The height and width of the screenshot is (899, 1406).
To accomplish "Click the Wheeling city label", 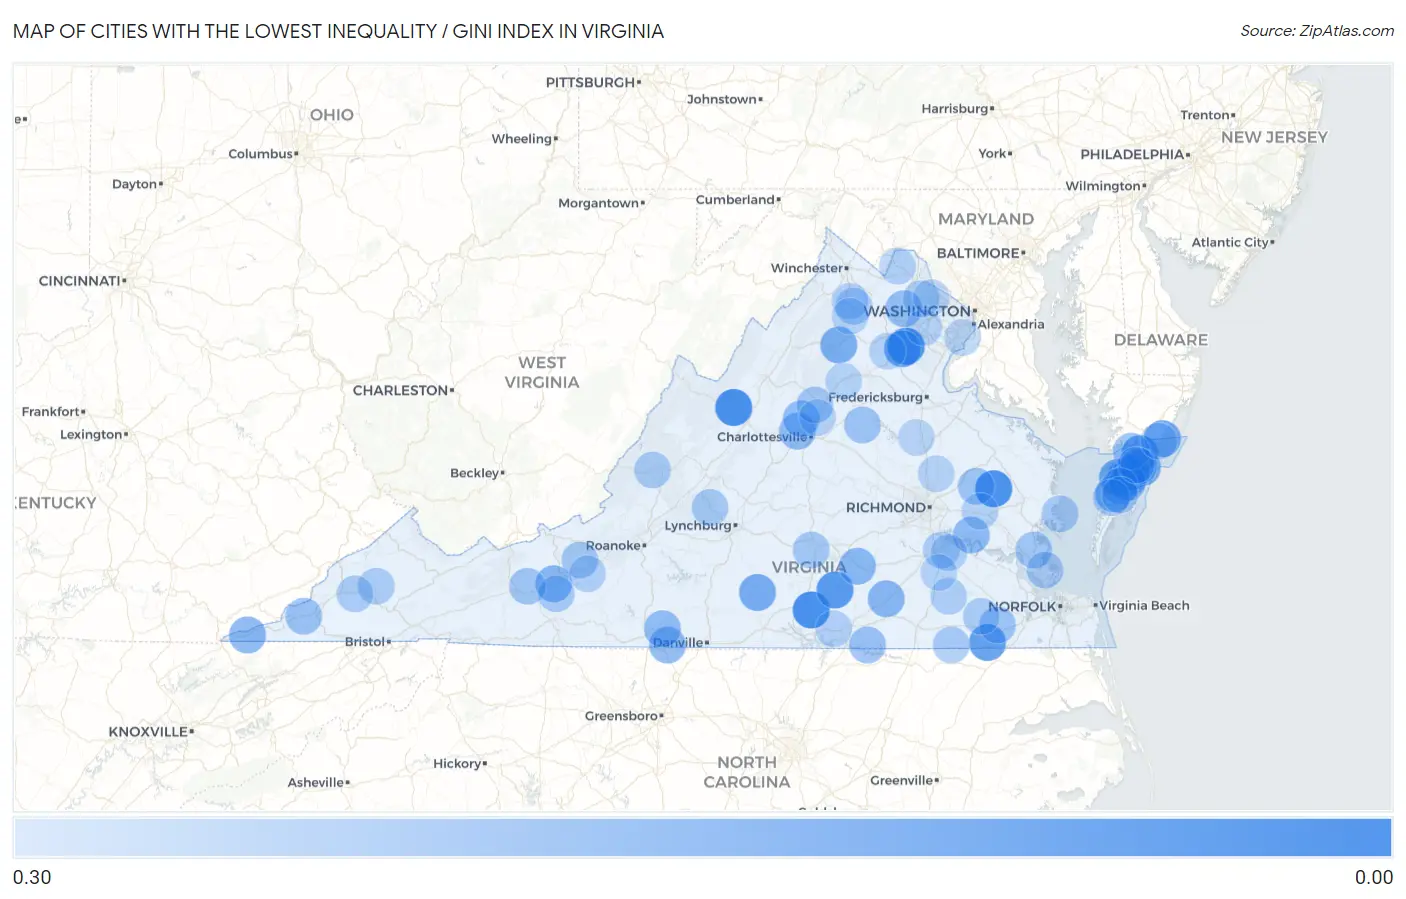I will pos(521,139).
